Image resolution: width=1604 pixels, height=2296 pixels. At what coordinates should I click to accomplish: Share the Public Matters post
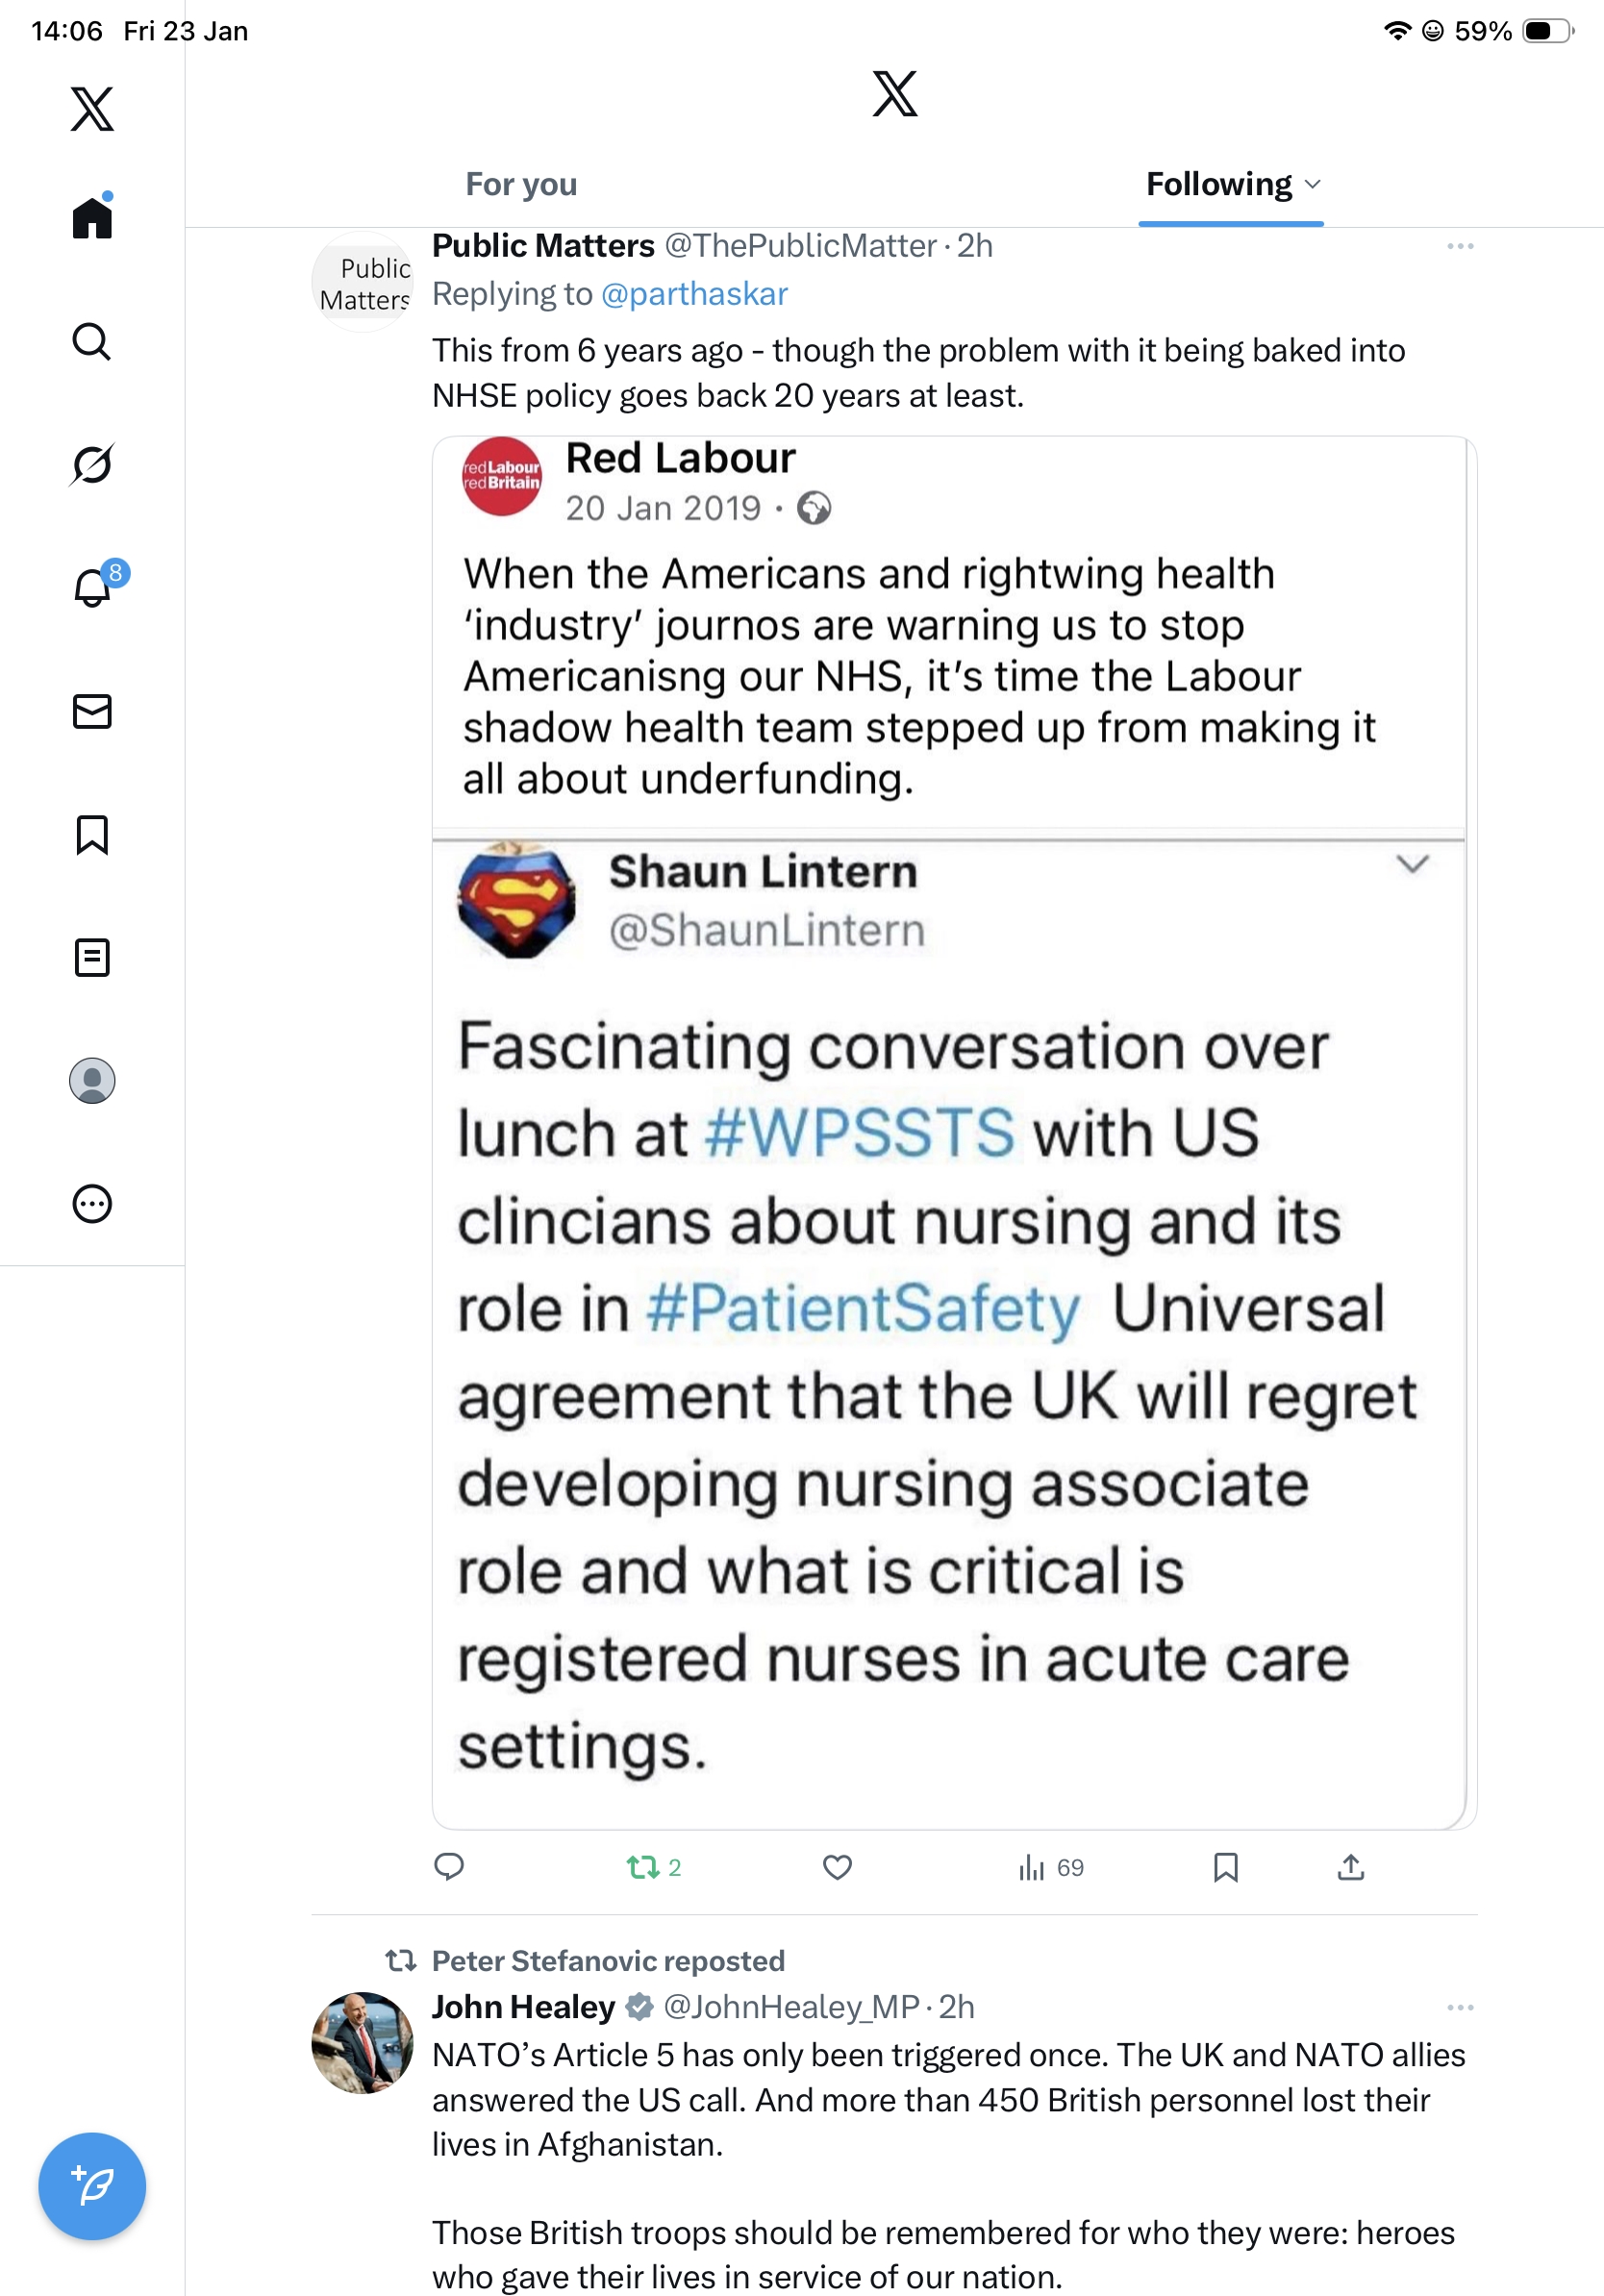pyautogui.click(x=1350, y=1867)
